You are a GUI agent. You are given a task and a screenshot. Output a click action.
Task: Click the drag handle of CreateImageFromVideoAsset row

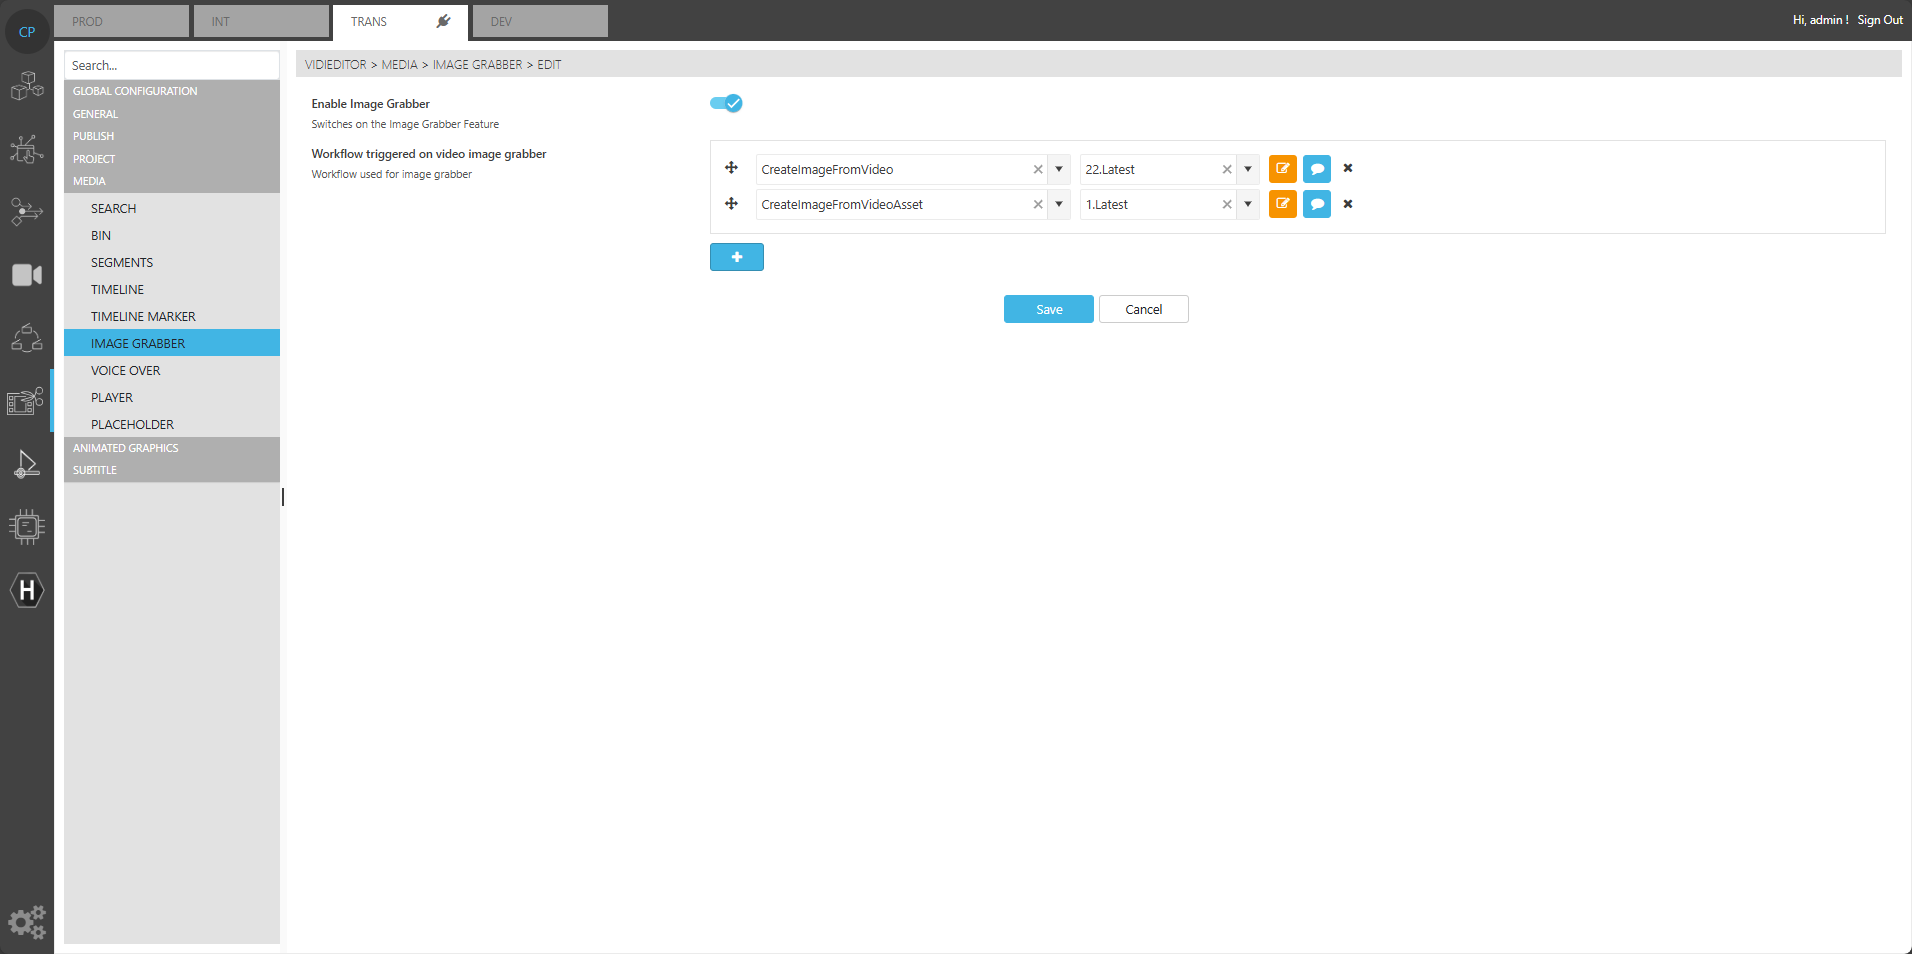coord(731,204)
